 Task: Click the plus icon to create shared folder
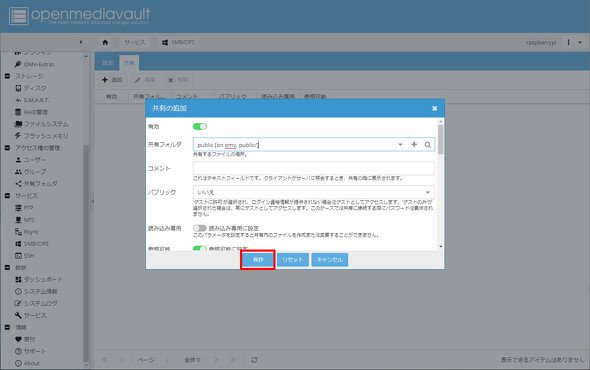tap(414, 144)
